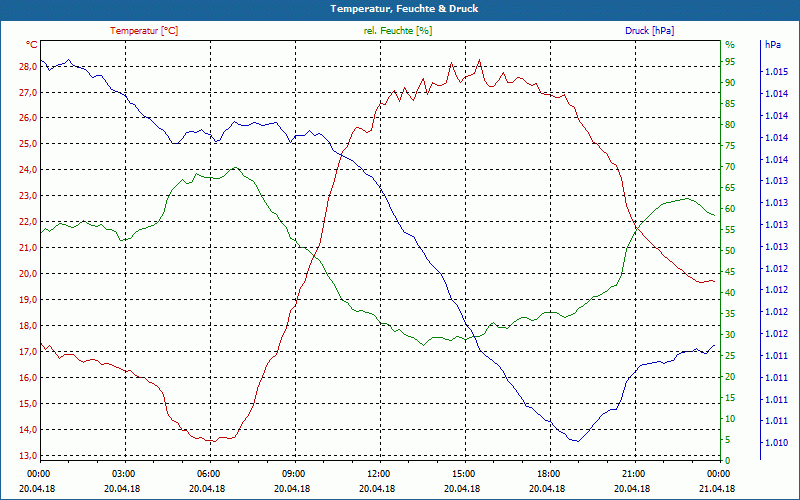800x500 pixels.
Task: Select the blue "Druck [hPa]" legend label
Action: 649,31
